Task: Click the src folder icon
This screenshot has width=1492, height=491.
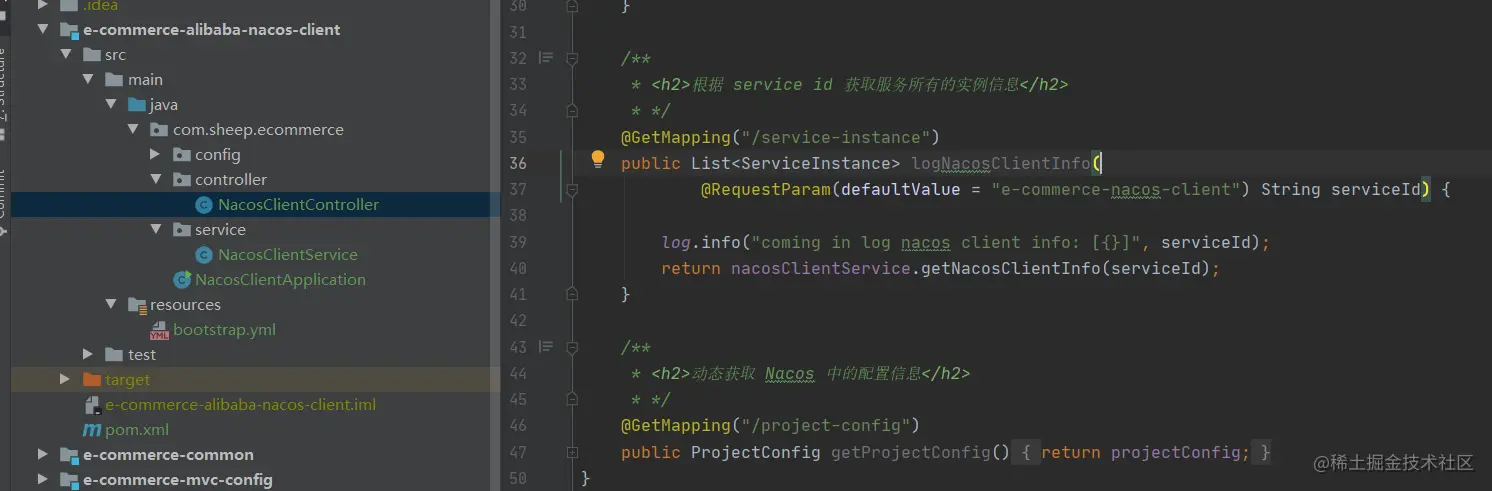Action: [x=92, y=55]
